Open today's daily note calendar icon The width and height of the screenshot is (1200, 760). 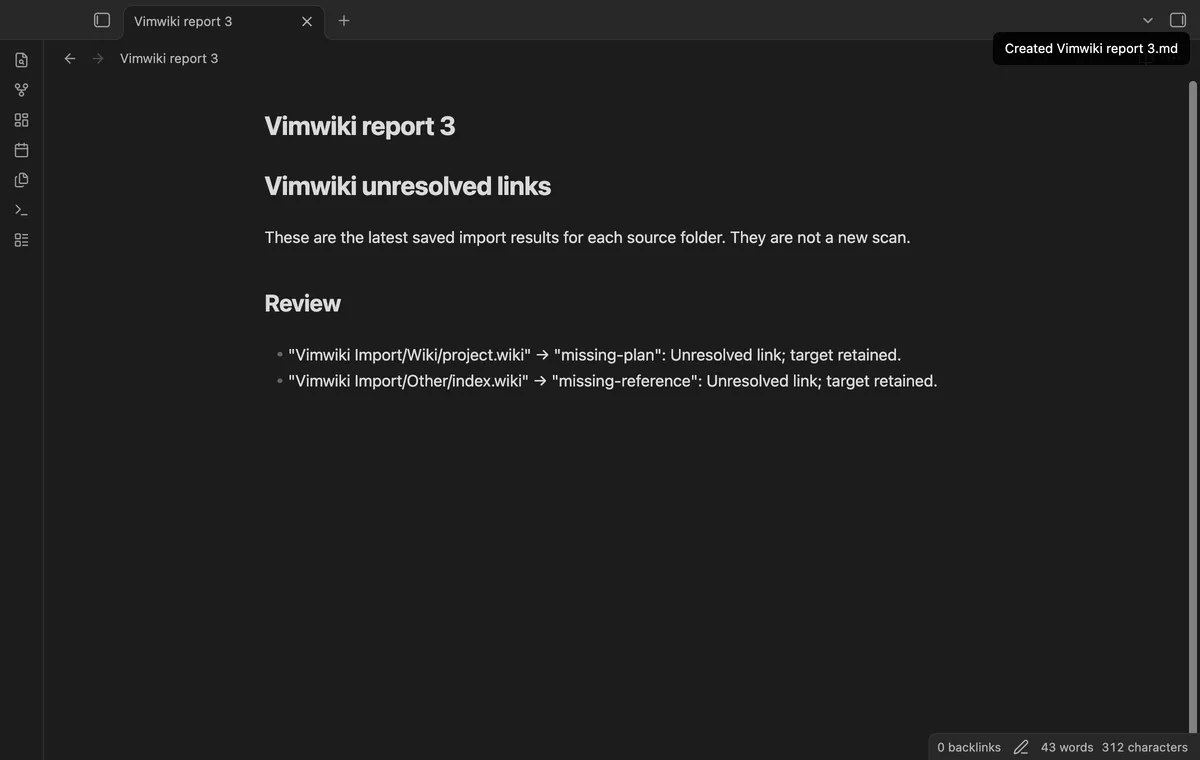pos(22,150)
